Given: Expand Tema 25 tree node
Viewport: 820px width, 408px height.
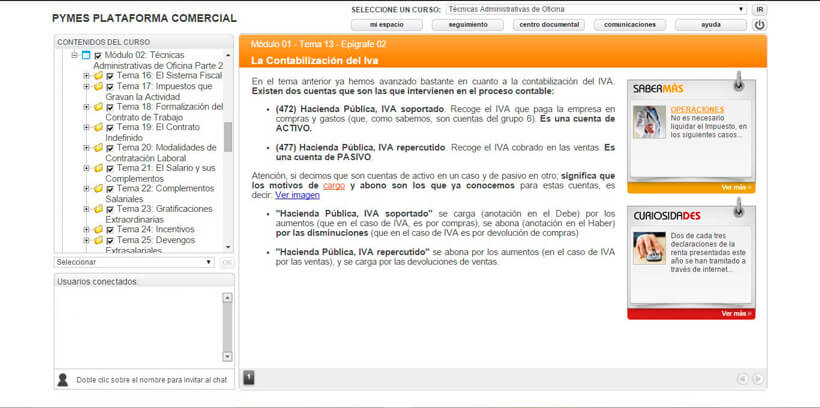Looking at the screenshot, I should [x=86, y=240].
